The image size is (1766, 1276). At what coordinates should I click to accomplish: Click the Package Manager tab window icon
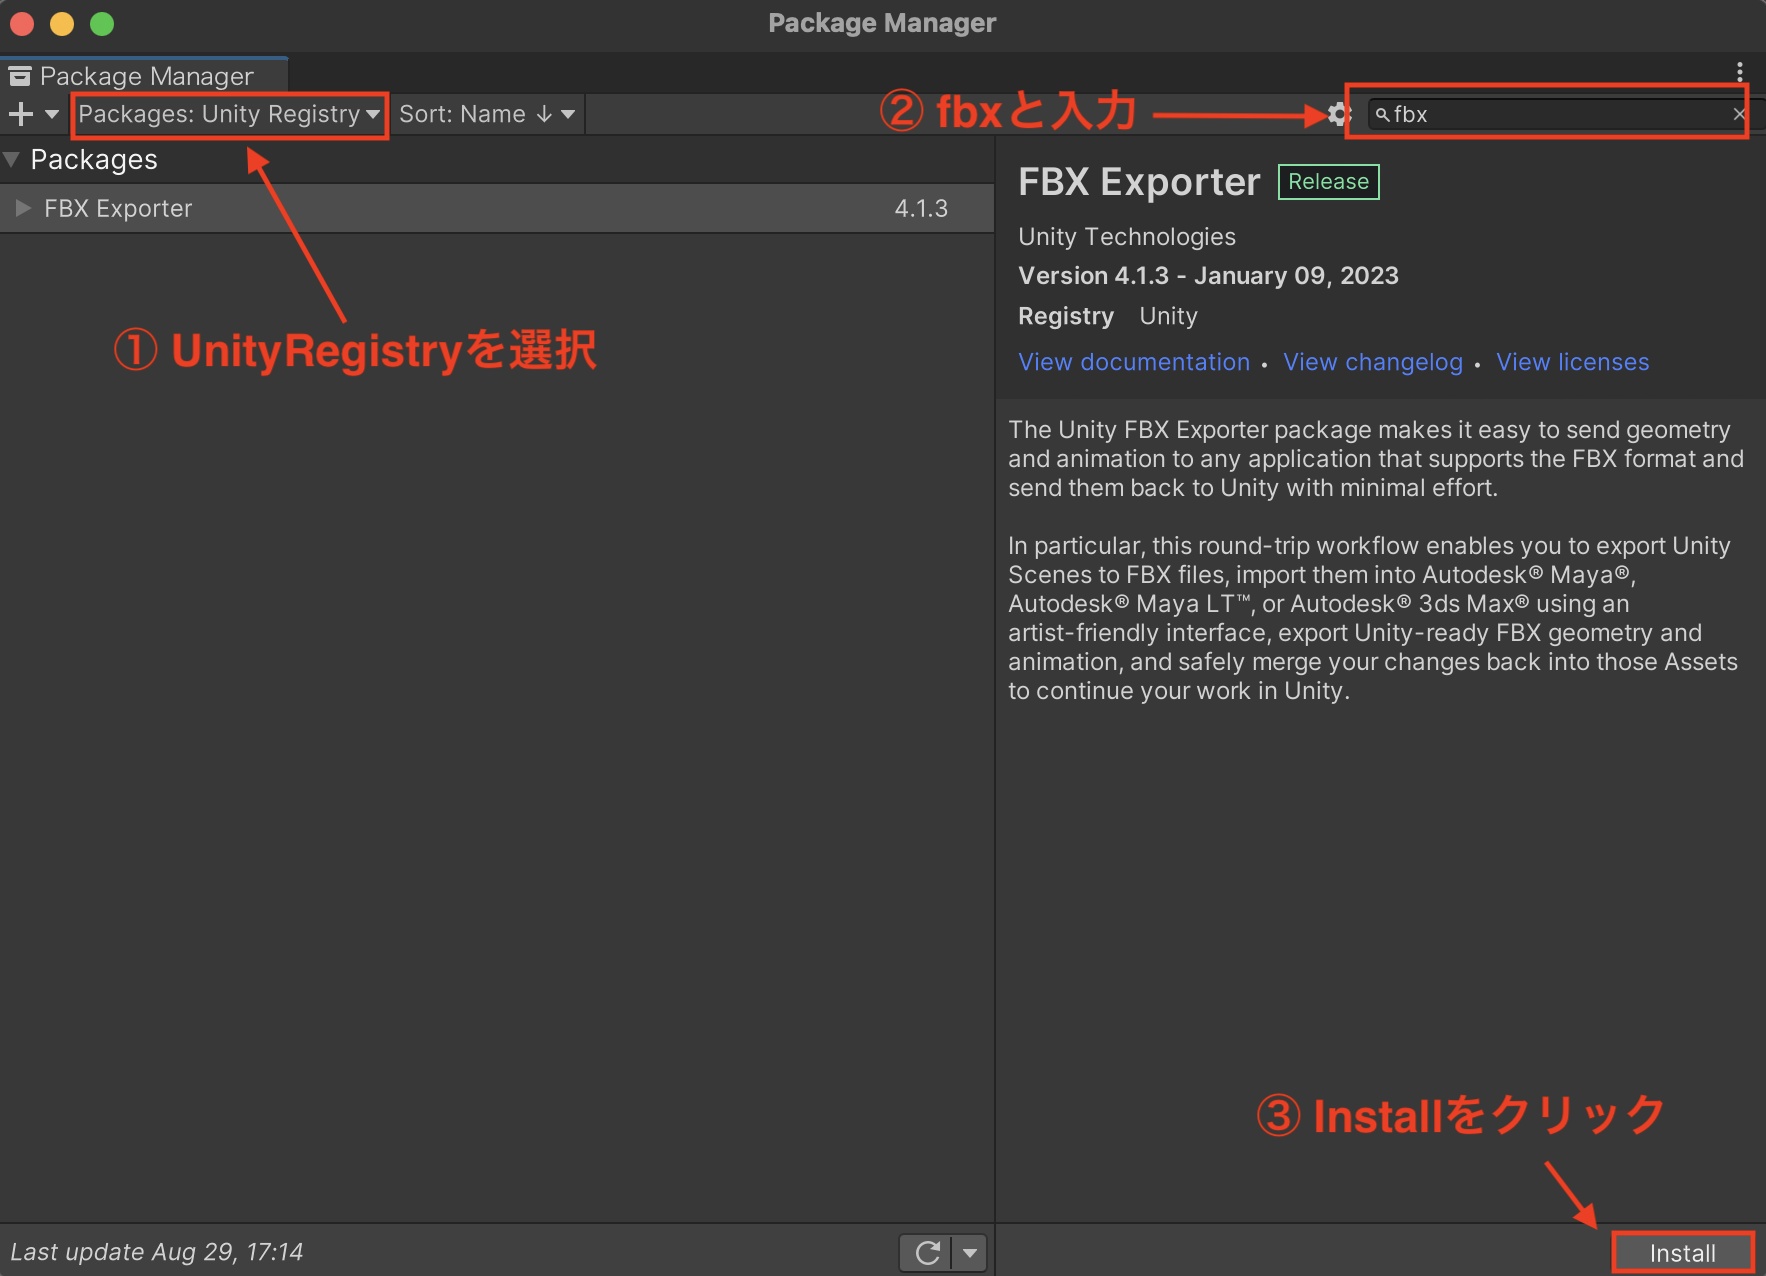(20, 75)
